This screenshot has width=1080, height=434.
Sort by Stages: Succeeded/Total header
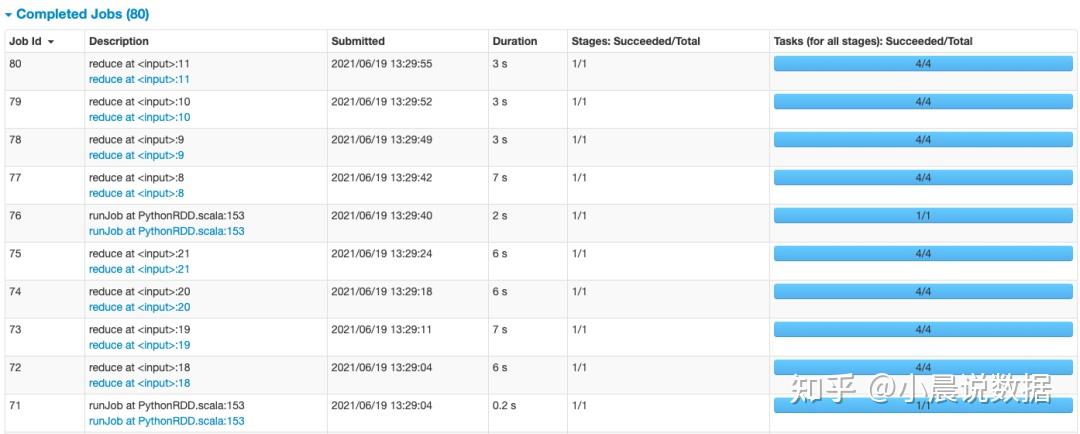click(x=635, y=41)
